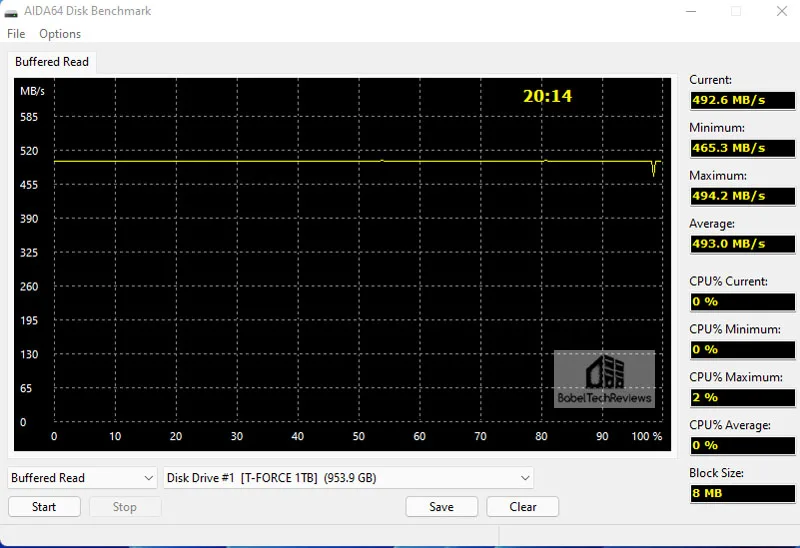800x548 pixels.
Task: Click the Clear button
Action: (x=522, y=507)
